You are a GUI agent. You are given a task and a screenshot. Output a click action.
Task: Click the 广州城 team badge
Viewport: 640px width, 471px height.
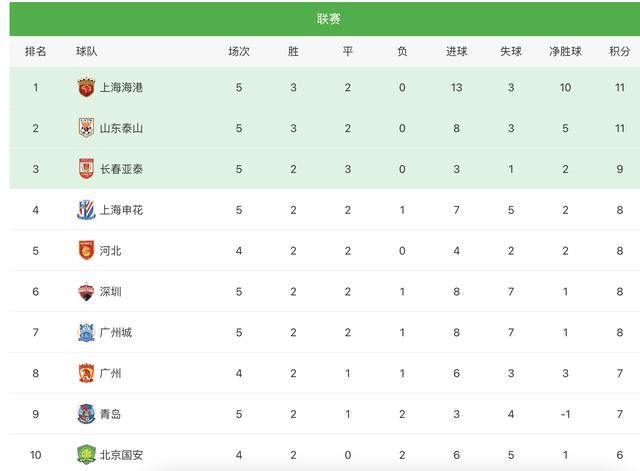[x=86, y=332]
